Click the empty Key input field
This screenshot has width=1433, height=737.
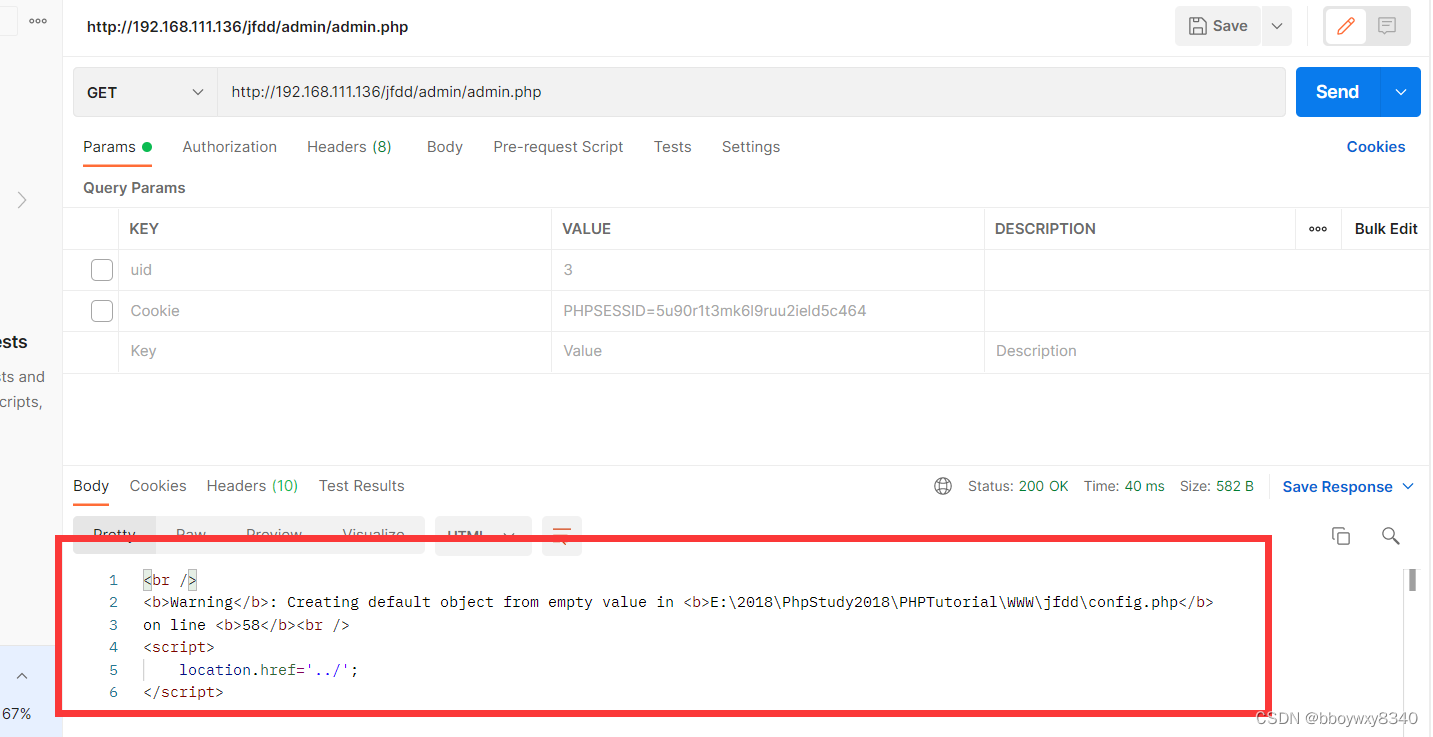(335, 352)
